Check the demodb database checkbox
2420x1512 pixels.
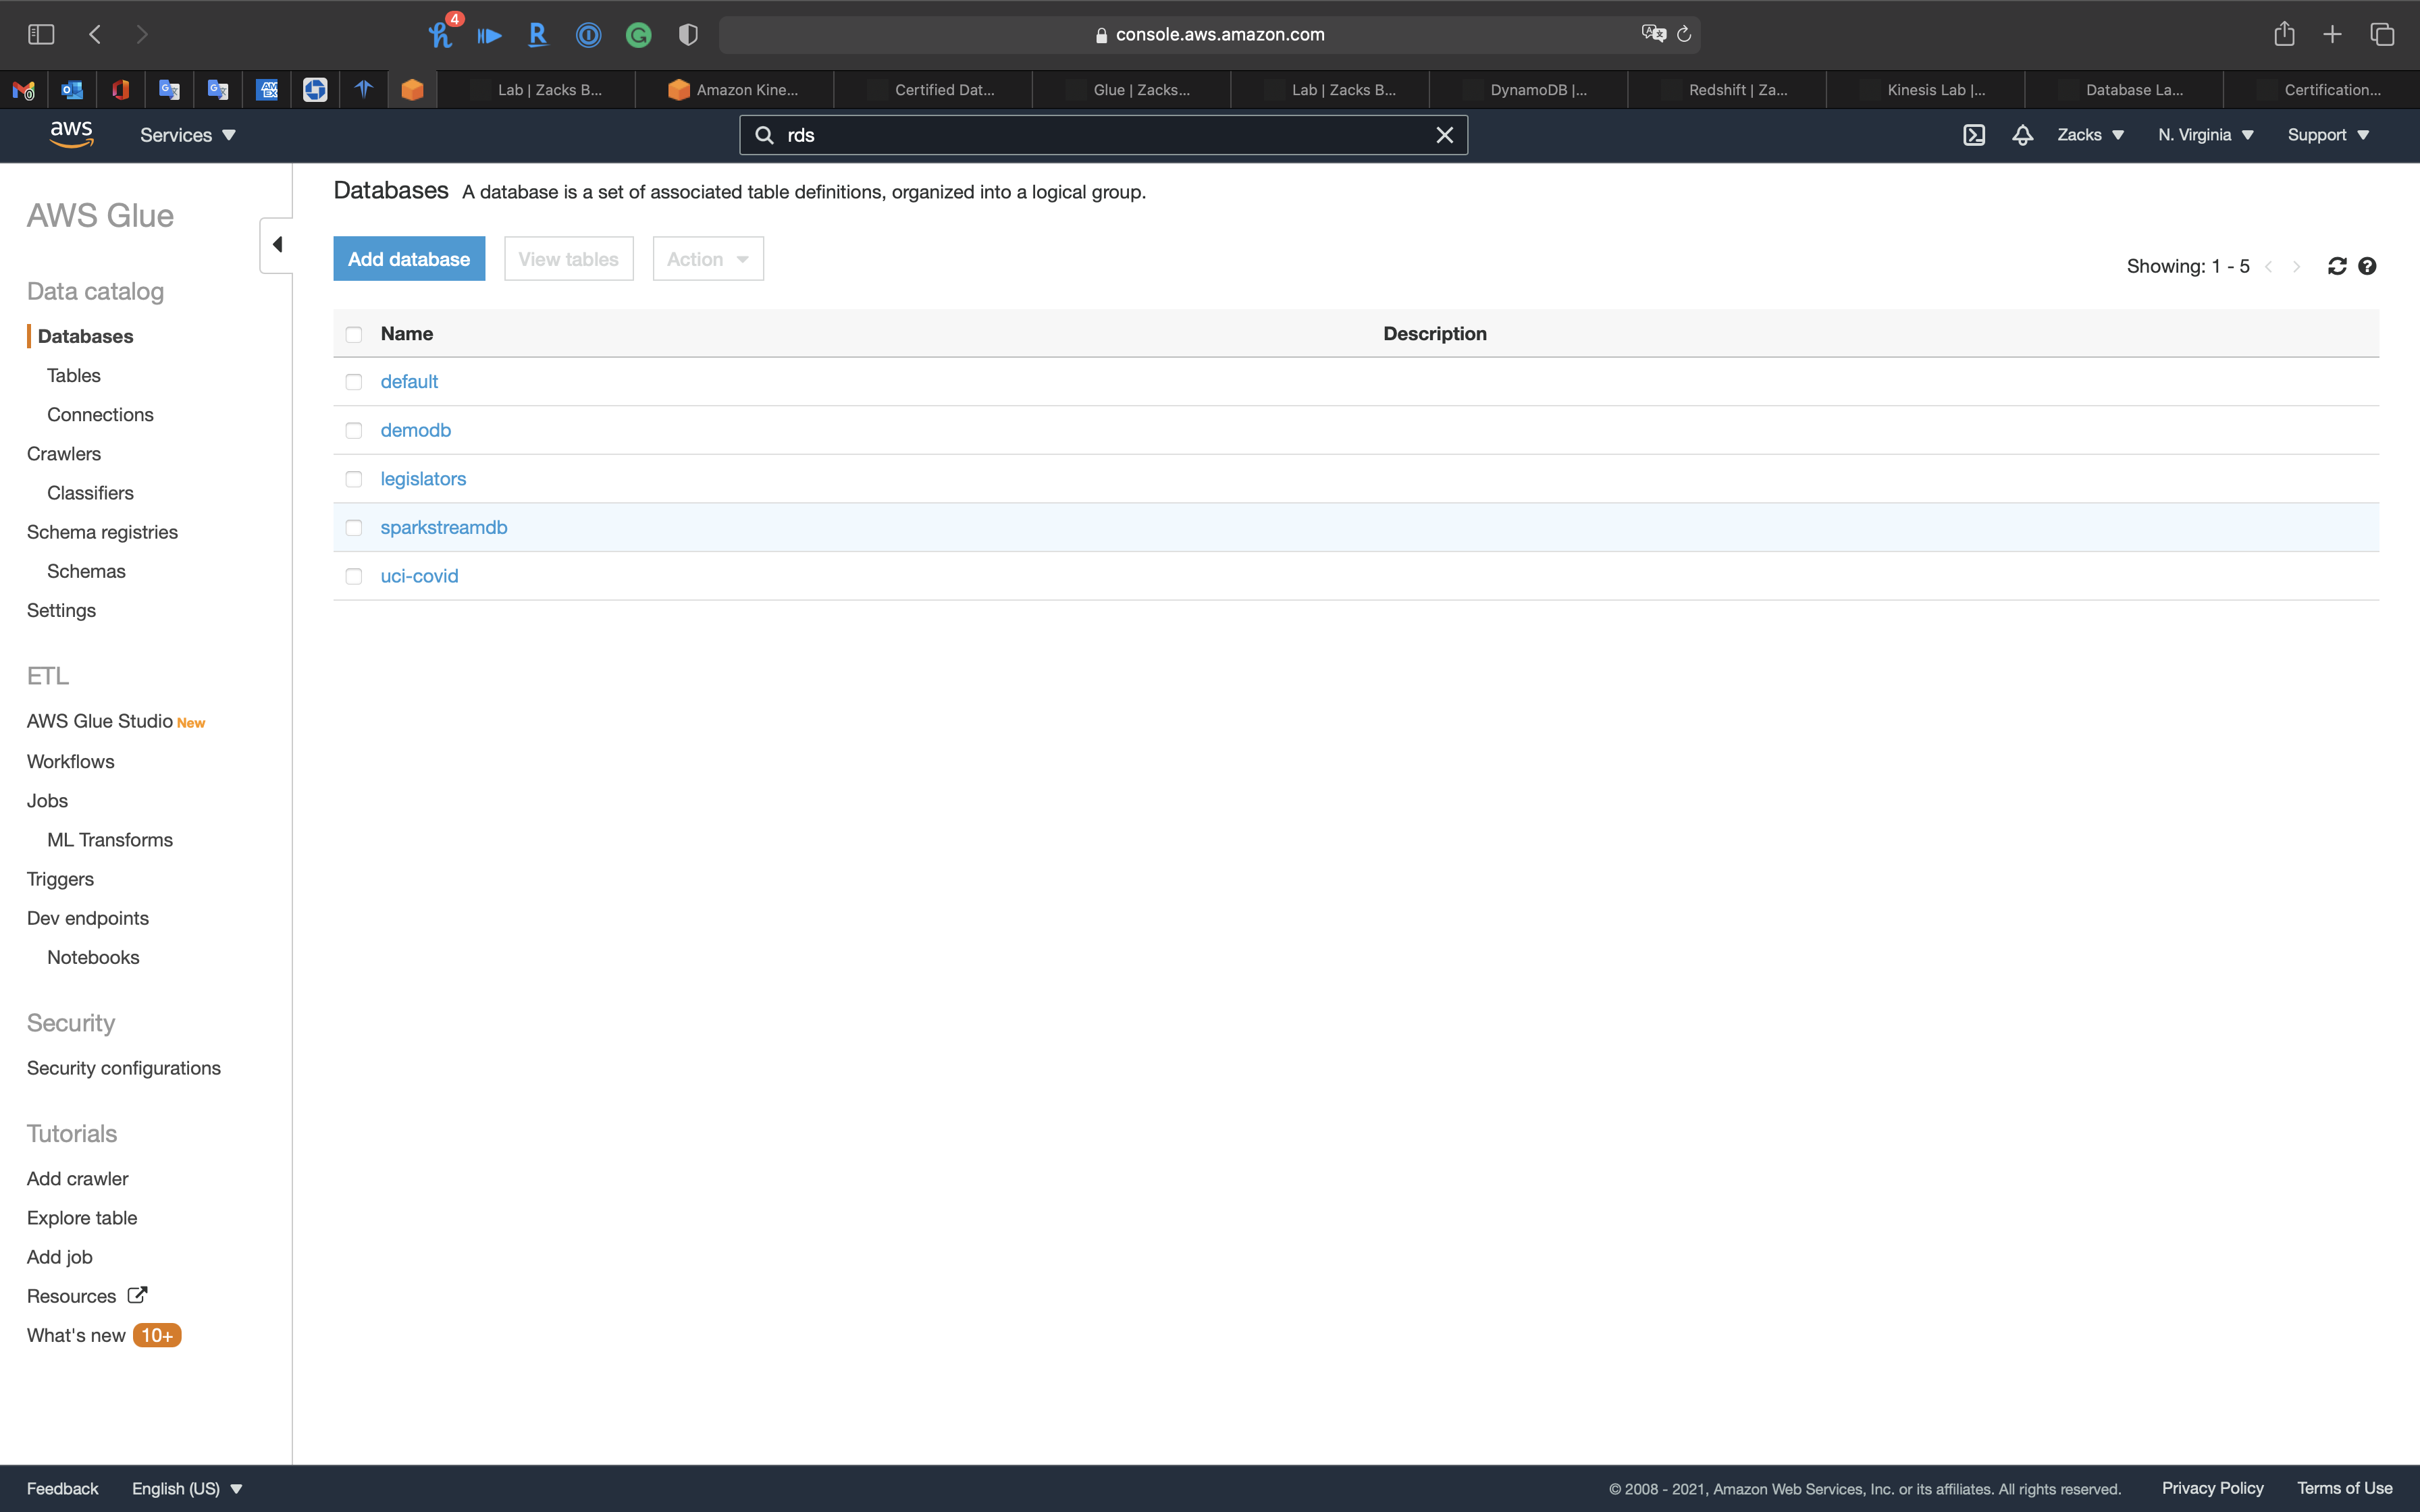pyautogui.click(x=354, y=431)
